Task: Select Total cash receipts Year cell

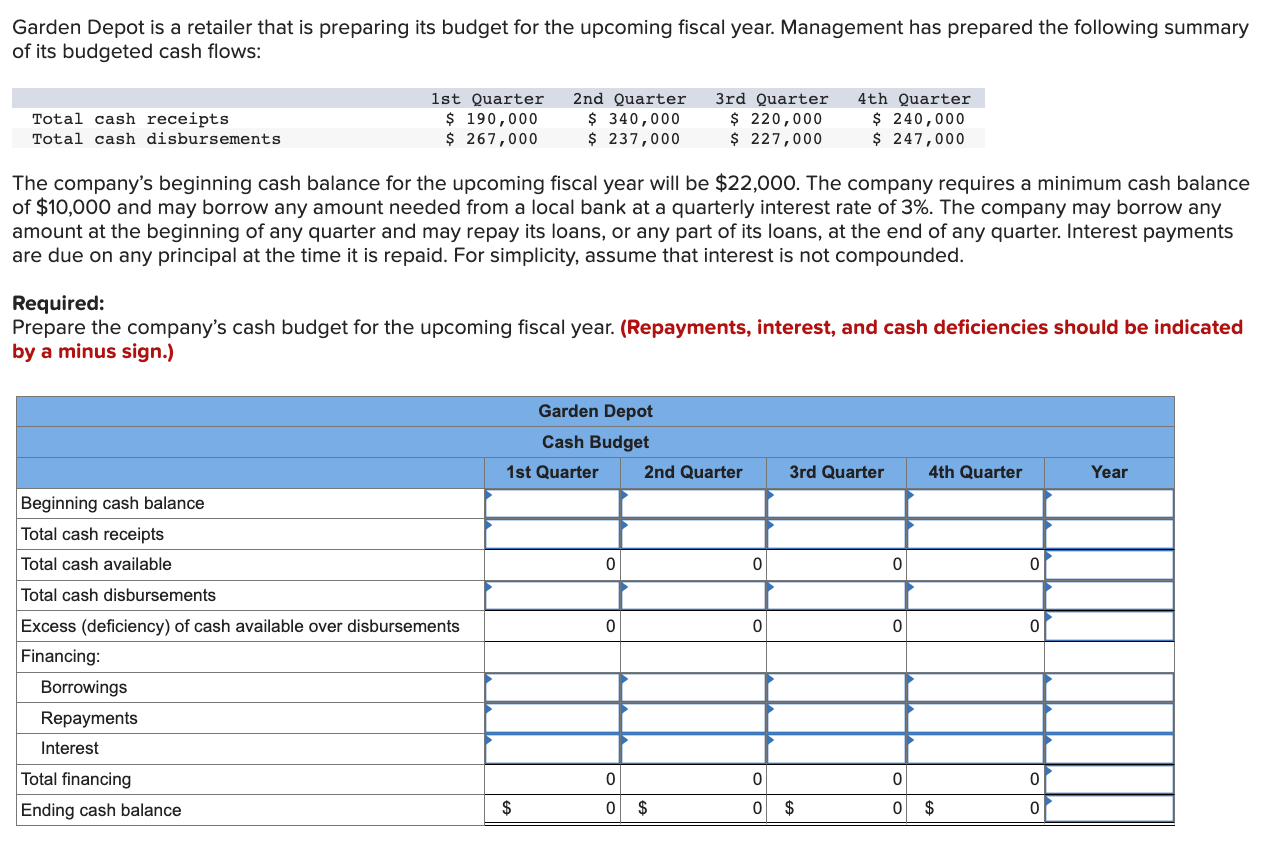Action: (x=1109, y=534)
